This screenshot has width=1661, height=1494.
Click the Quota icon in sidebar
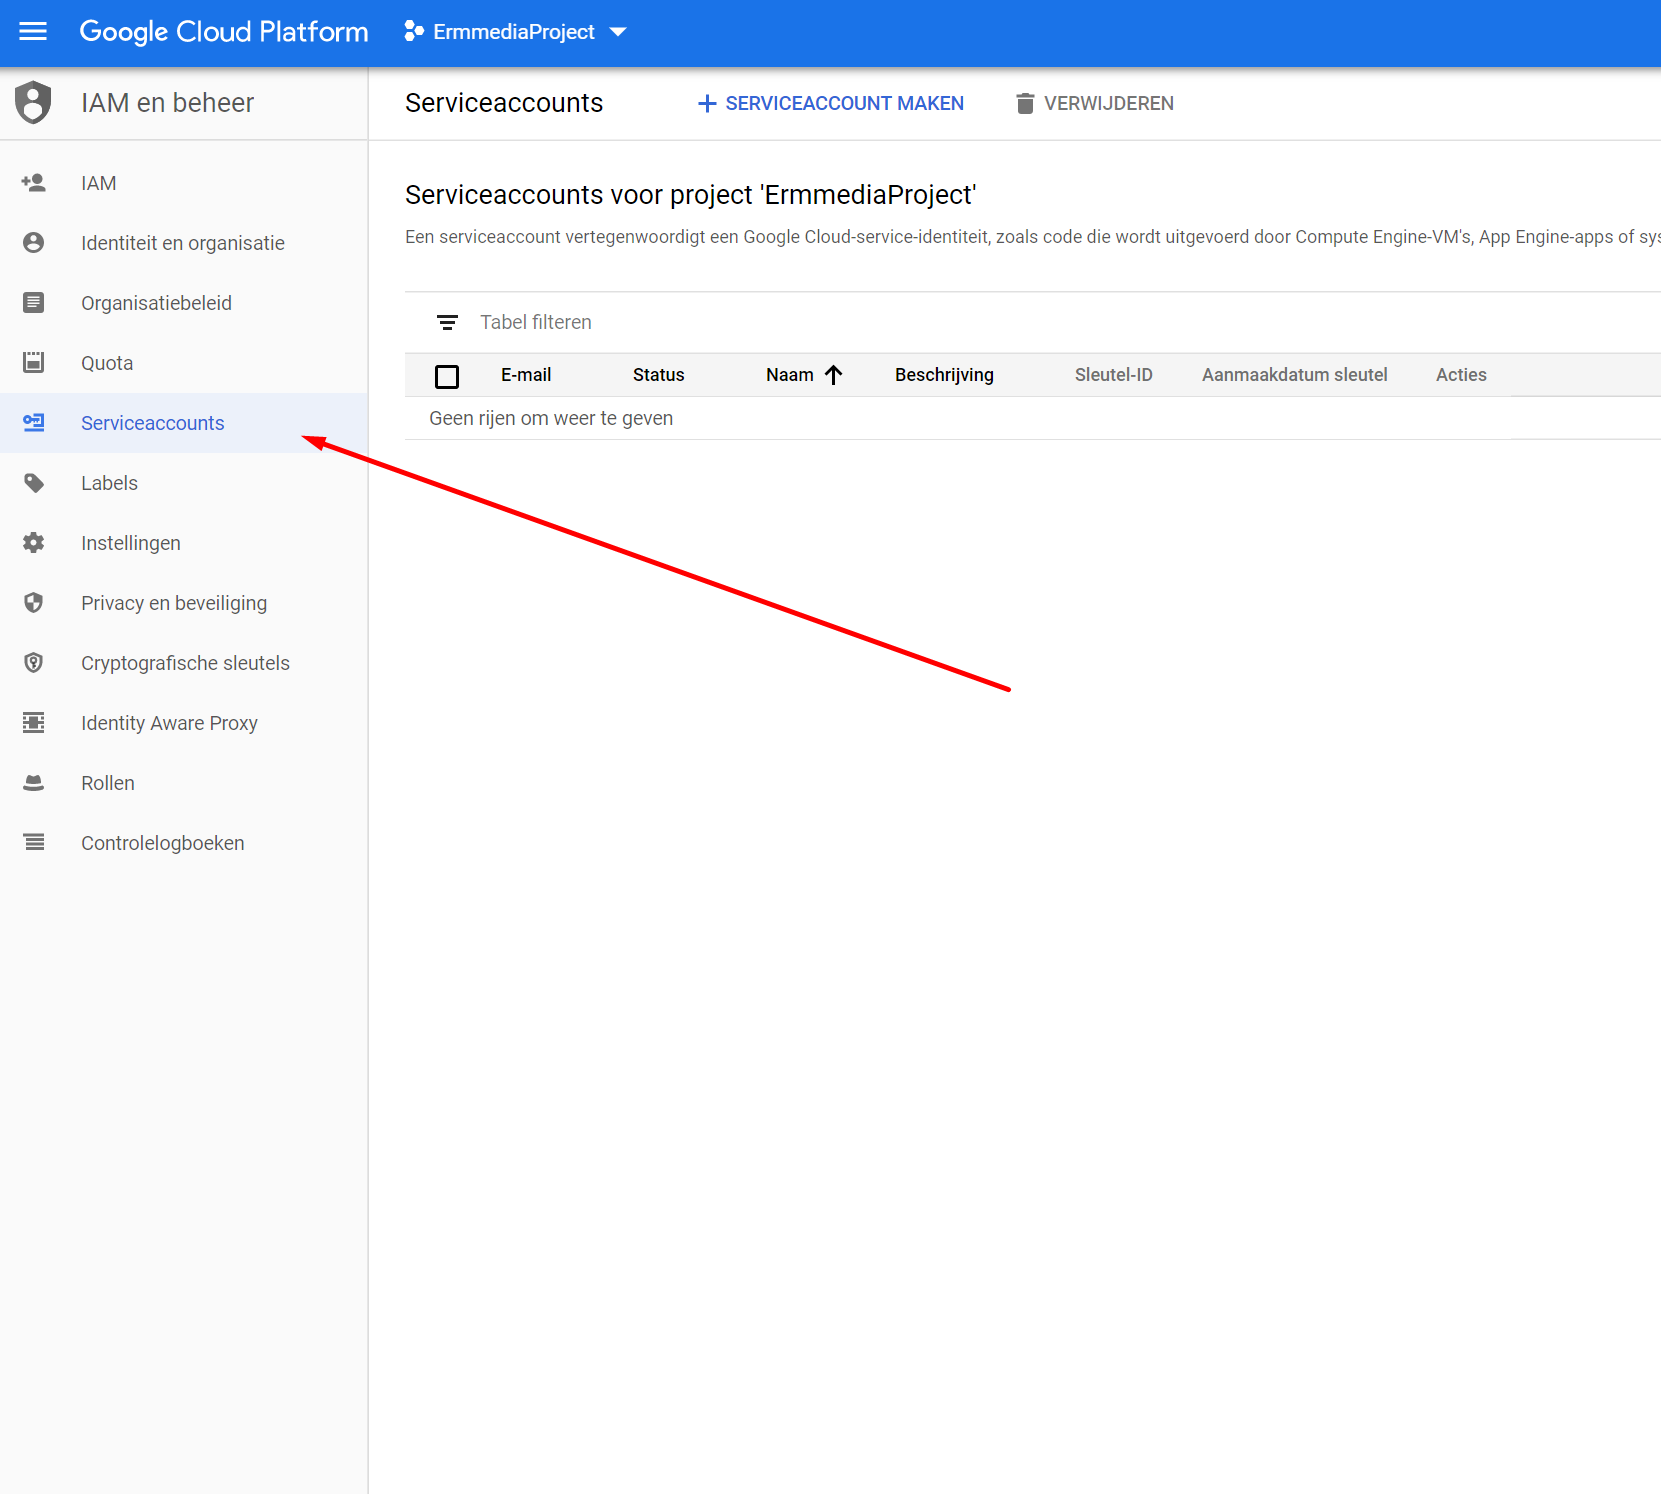tap(33, 363)
